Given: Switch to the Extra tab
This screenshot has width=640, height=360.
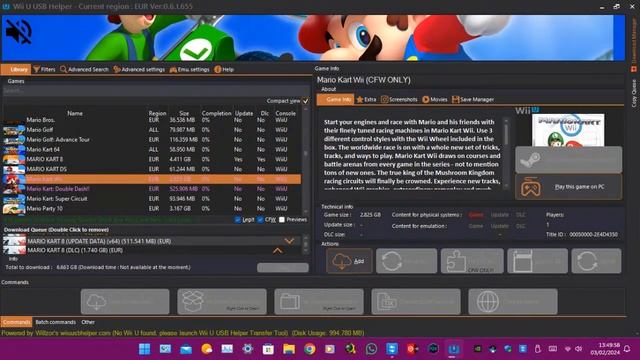Looking at the screenshot, I should 366,100.
